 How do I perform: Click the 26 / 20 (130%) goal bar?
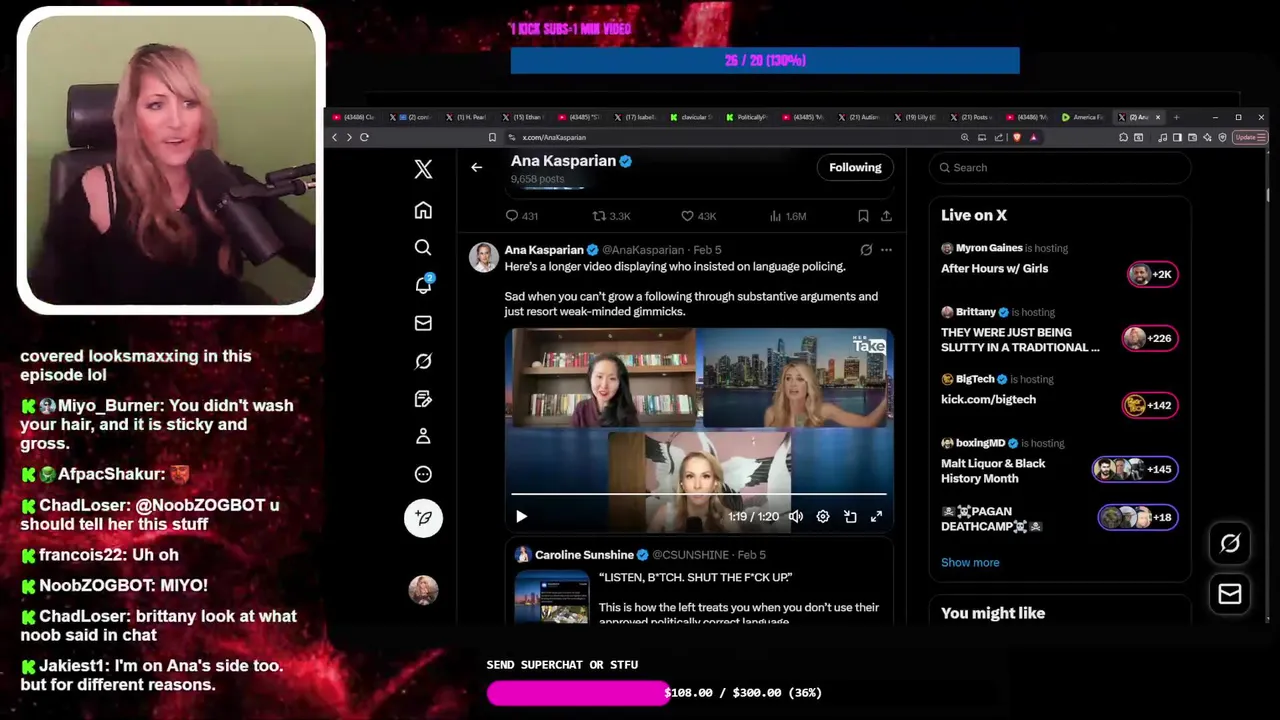click(765, 61)
